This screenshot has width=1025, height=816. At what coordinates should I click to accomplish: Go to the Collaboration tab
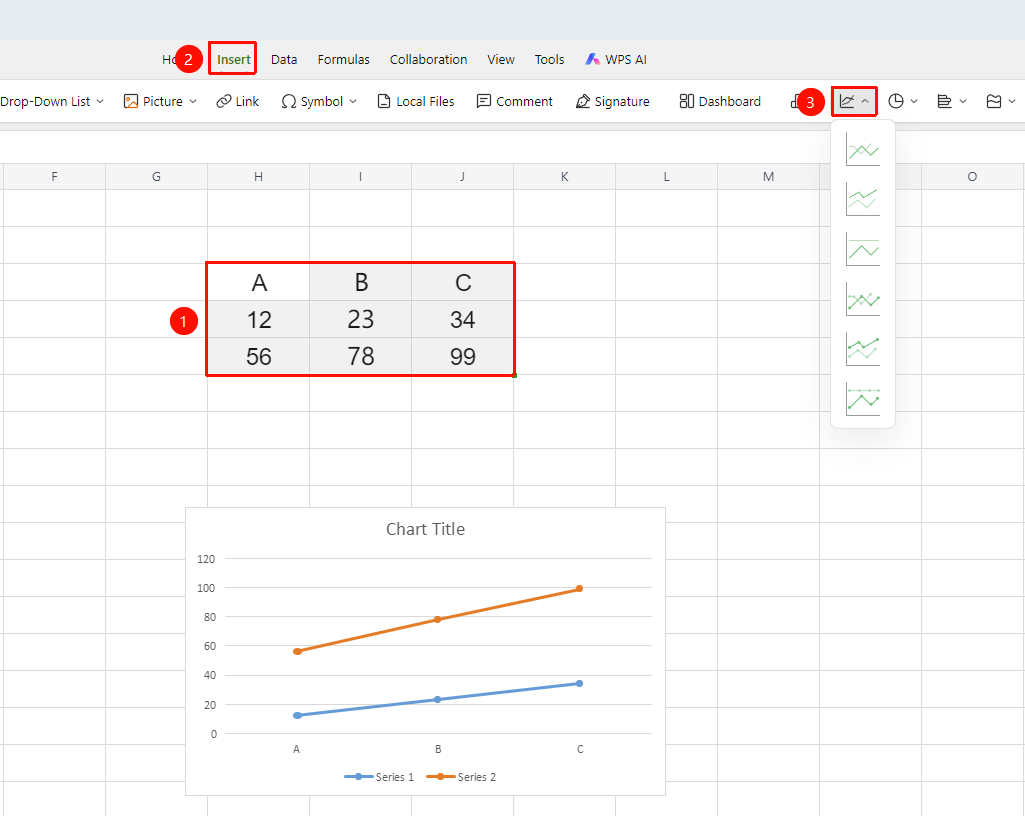(428, 60)
